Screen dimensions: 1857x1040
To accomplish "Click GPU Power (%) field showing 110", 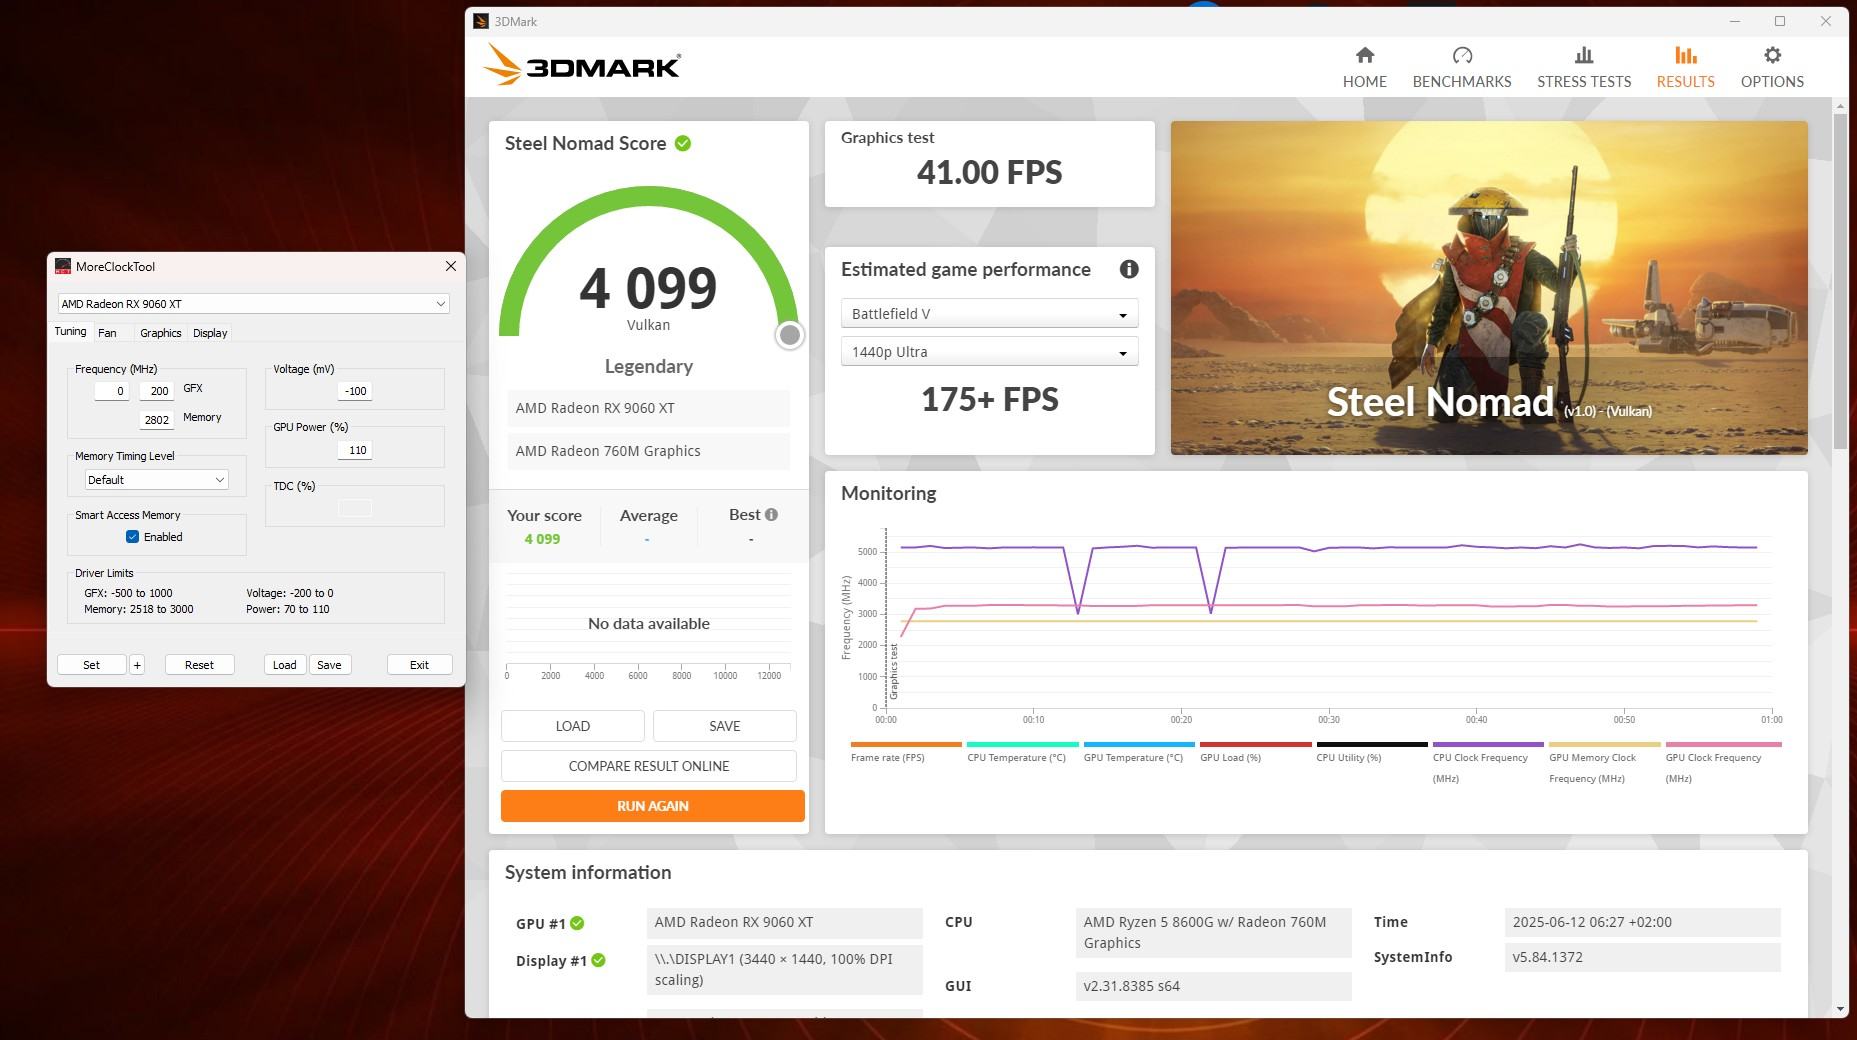I will pos(355,450).
